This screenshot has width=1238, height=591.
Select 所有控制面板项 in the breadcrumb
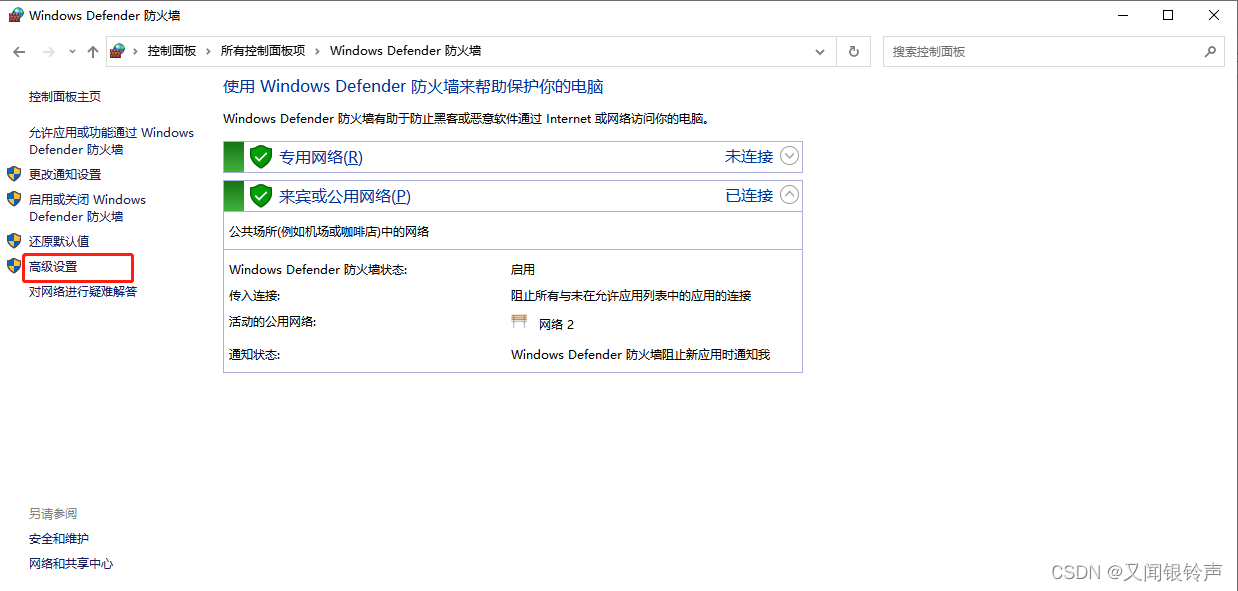tap(263, 51)
